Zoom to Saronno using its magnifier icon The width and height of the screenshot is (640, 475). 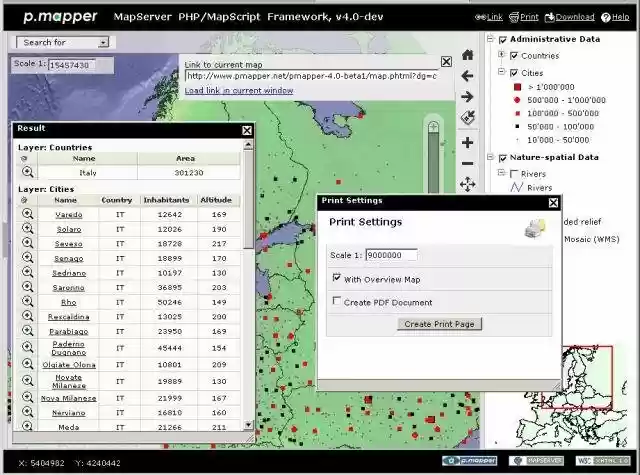coord(27,287)
